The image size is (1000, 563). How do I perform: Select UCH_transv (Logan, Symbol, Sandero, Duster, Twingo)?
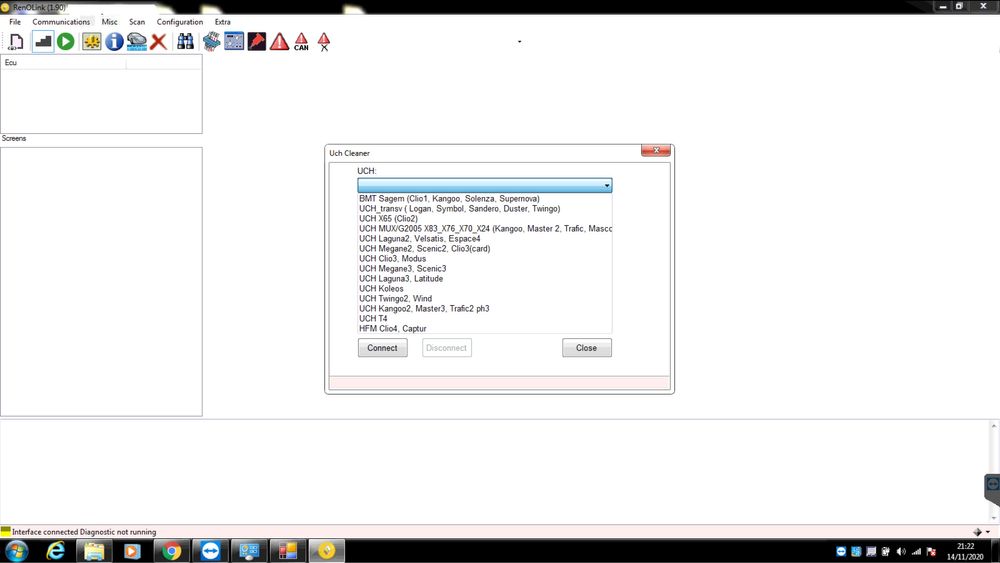click(x=485, y=208)
